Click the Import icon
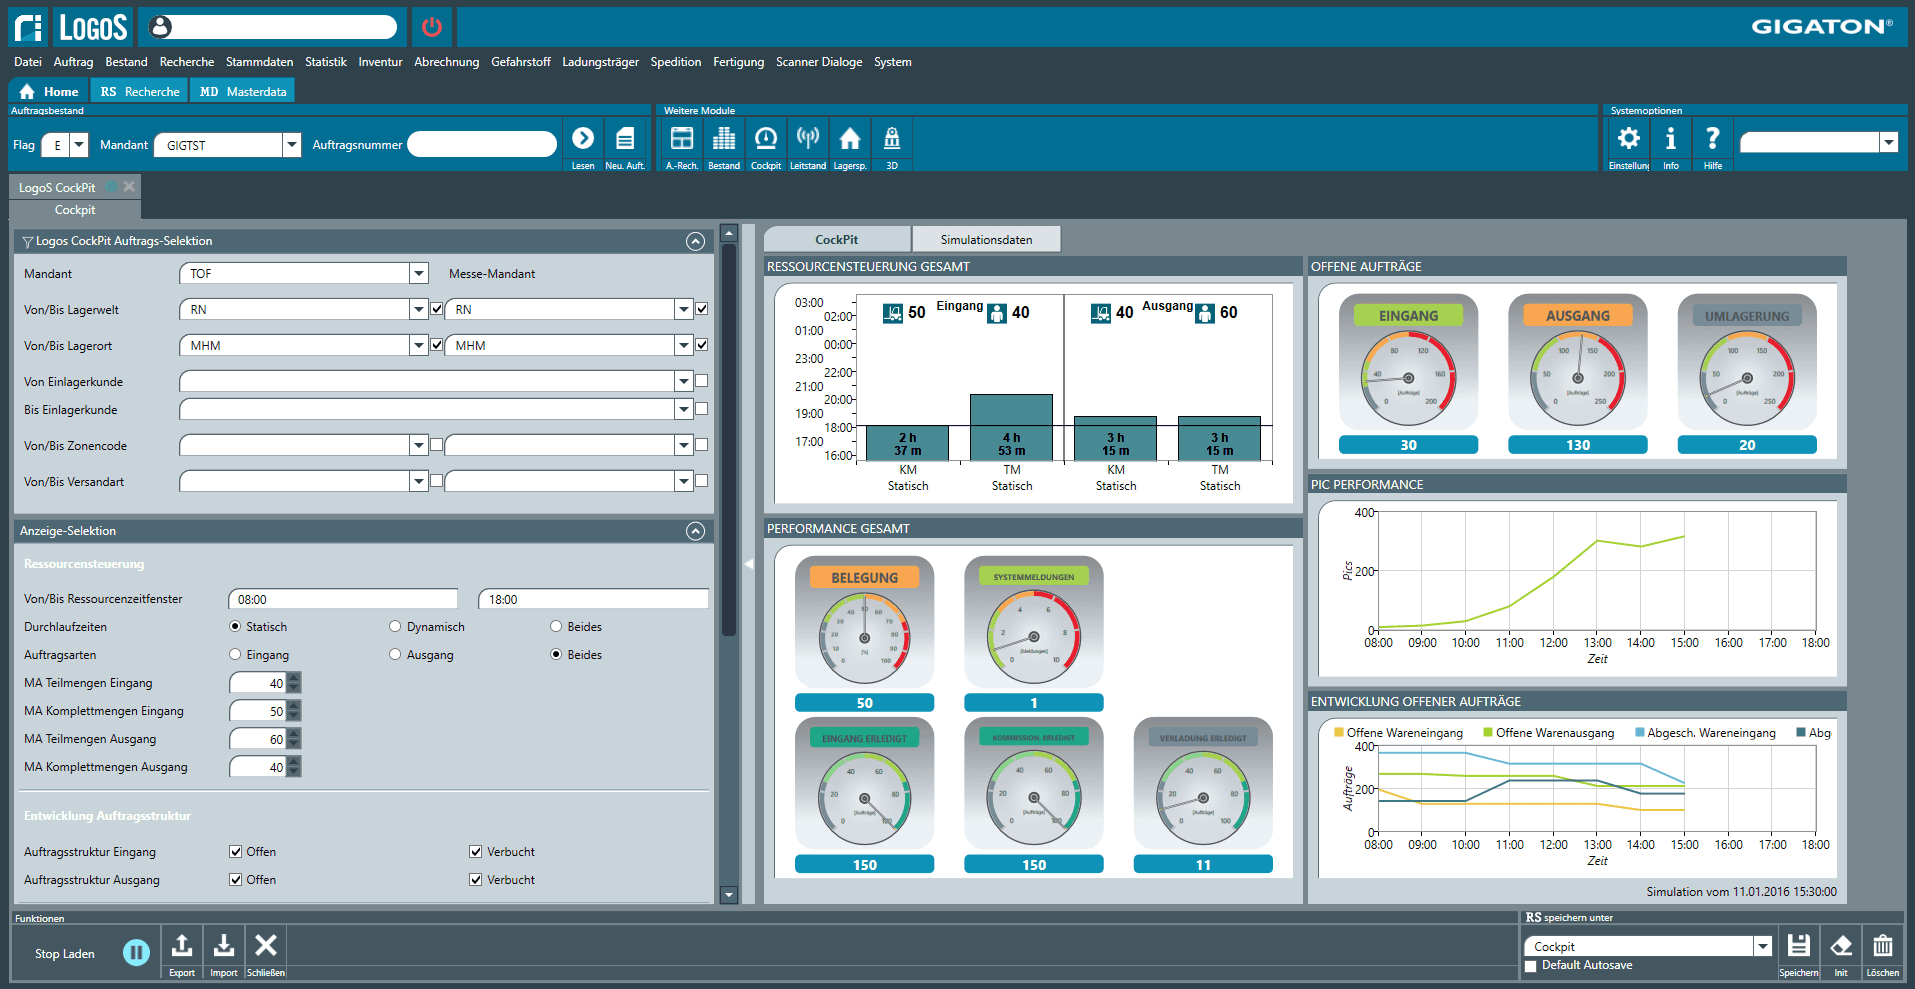 click(224, 945)
